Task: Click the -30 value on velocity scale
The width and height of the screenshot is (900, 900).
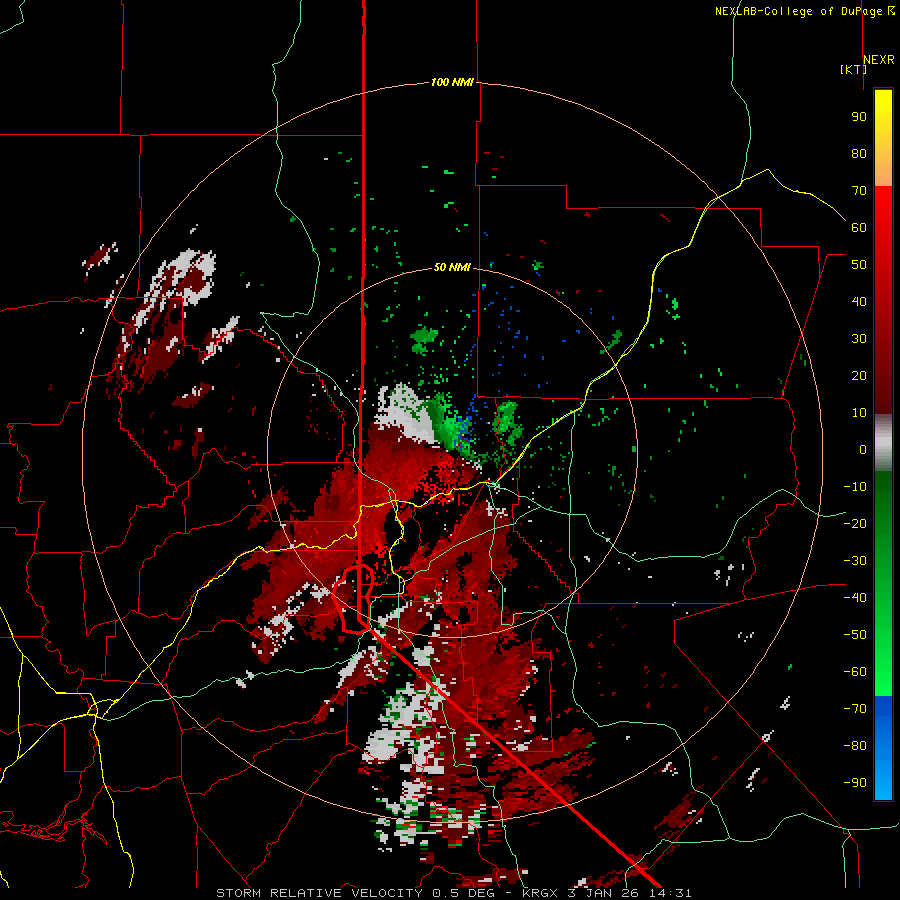Action: 855,561
